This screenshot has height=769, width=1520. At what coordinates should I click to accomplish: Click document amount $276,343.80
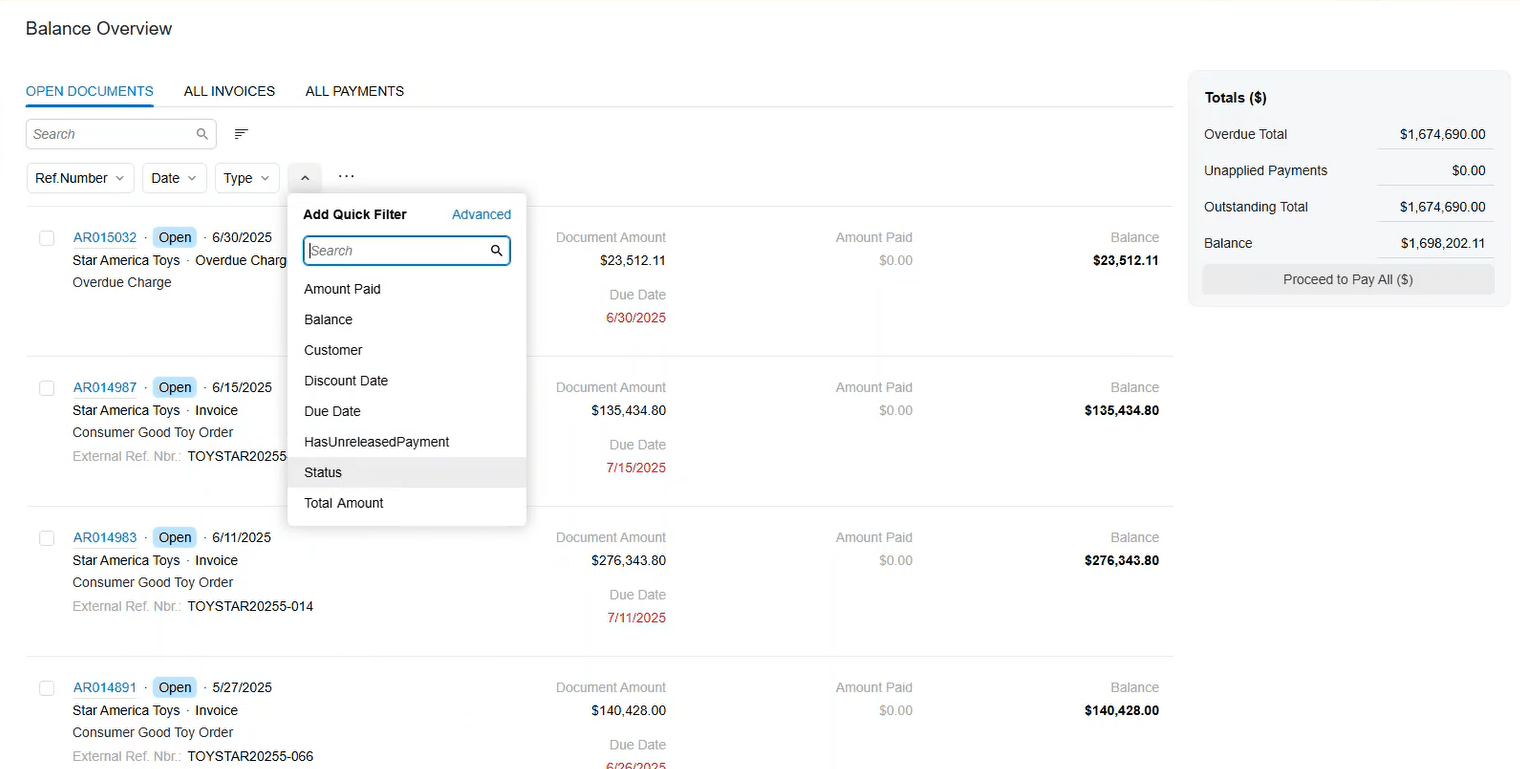(x=628, y=561)
